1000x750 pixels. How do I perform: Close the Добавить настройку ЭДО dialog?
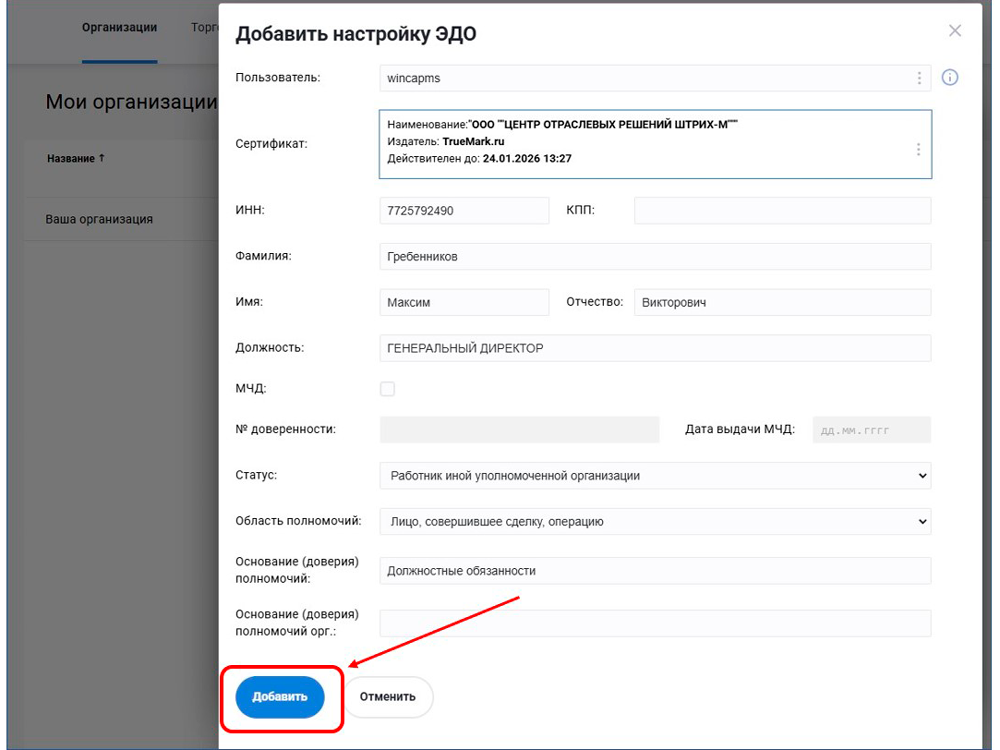click(955, 31)
